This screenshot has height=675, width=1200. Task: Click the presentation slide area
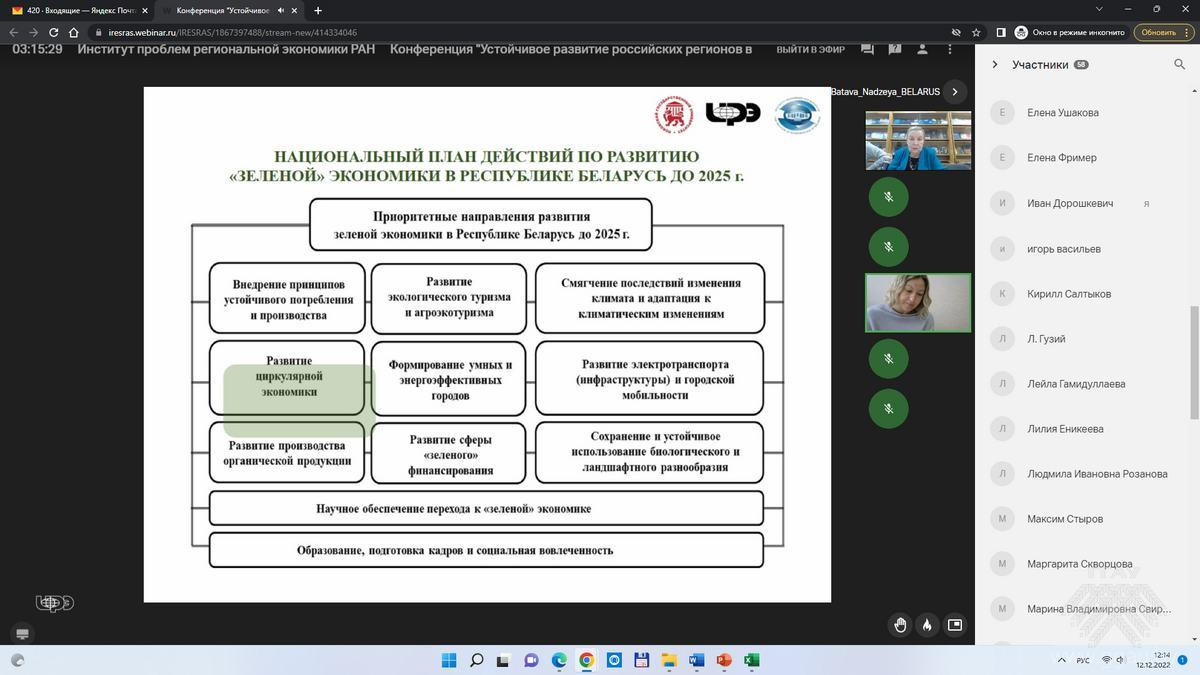coord(487,344)
